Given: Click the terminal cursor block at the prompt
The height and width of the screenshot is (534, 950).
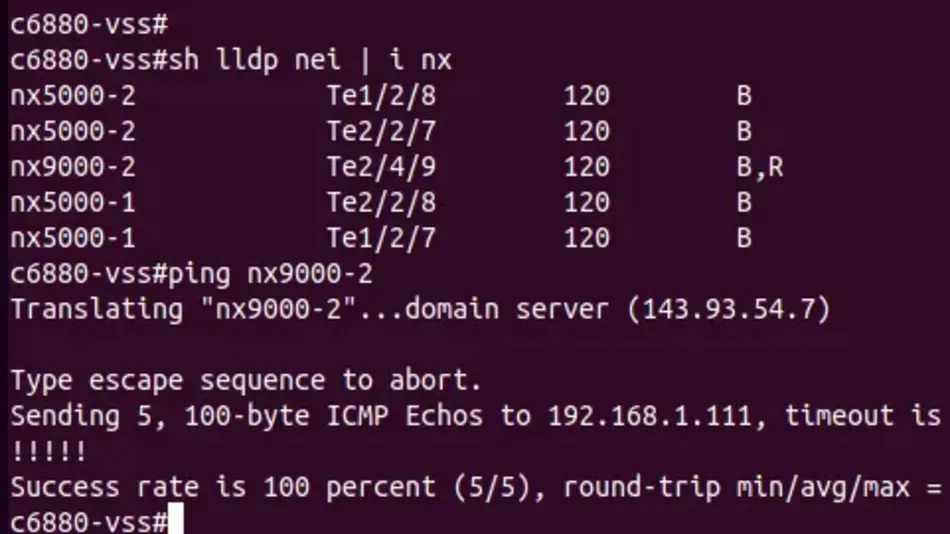Looking at the screenshot, I should tap(175, 522).
